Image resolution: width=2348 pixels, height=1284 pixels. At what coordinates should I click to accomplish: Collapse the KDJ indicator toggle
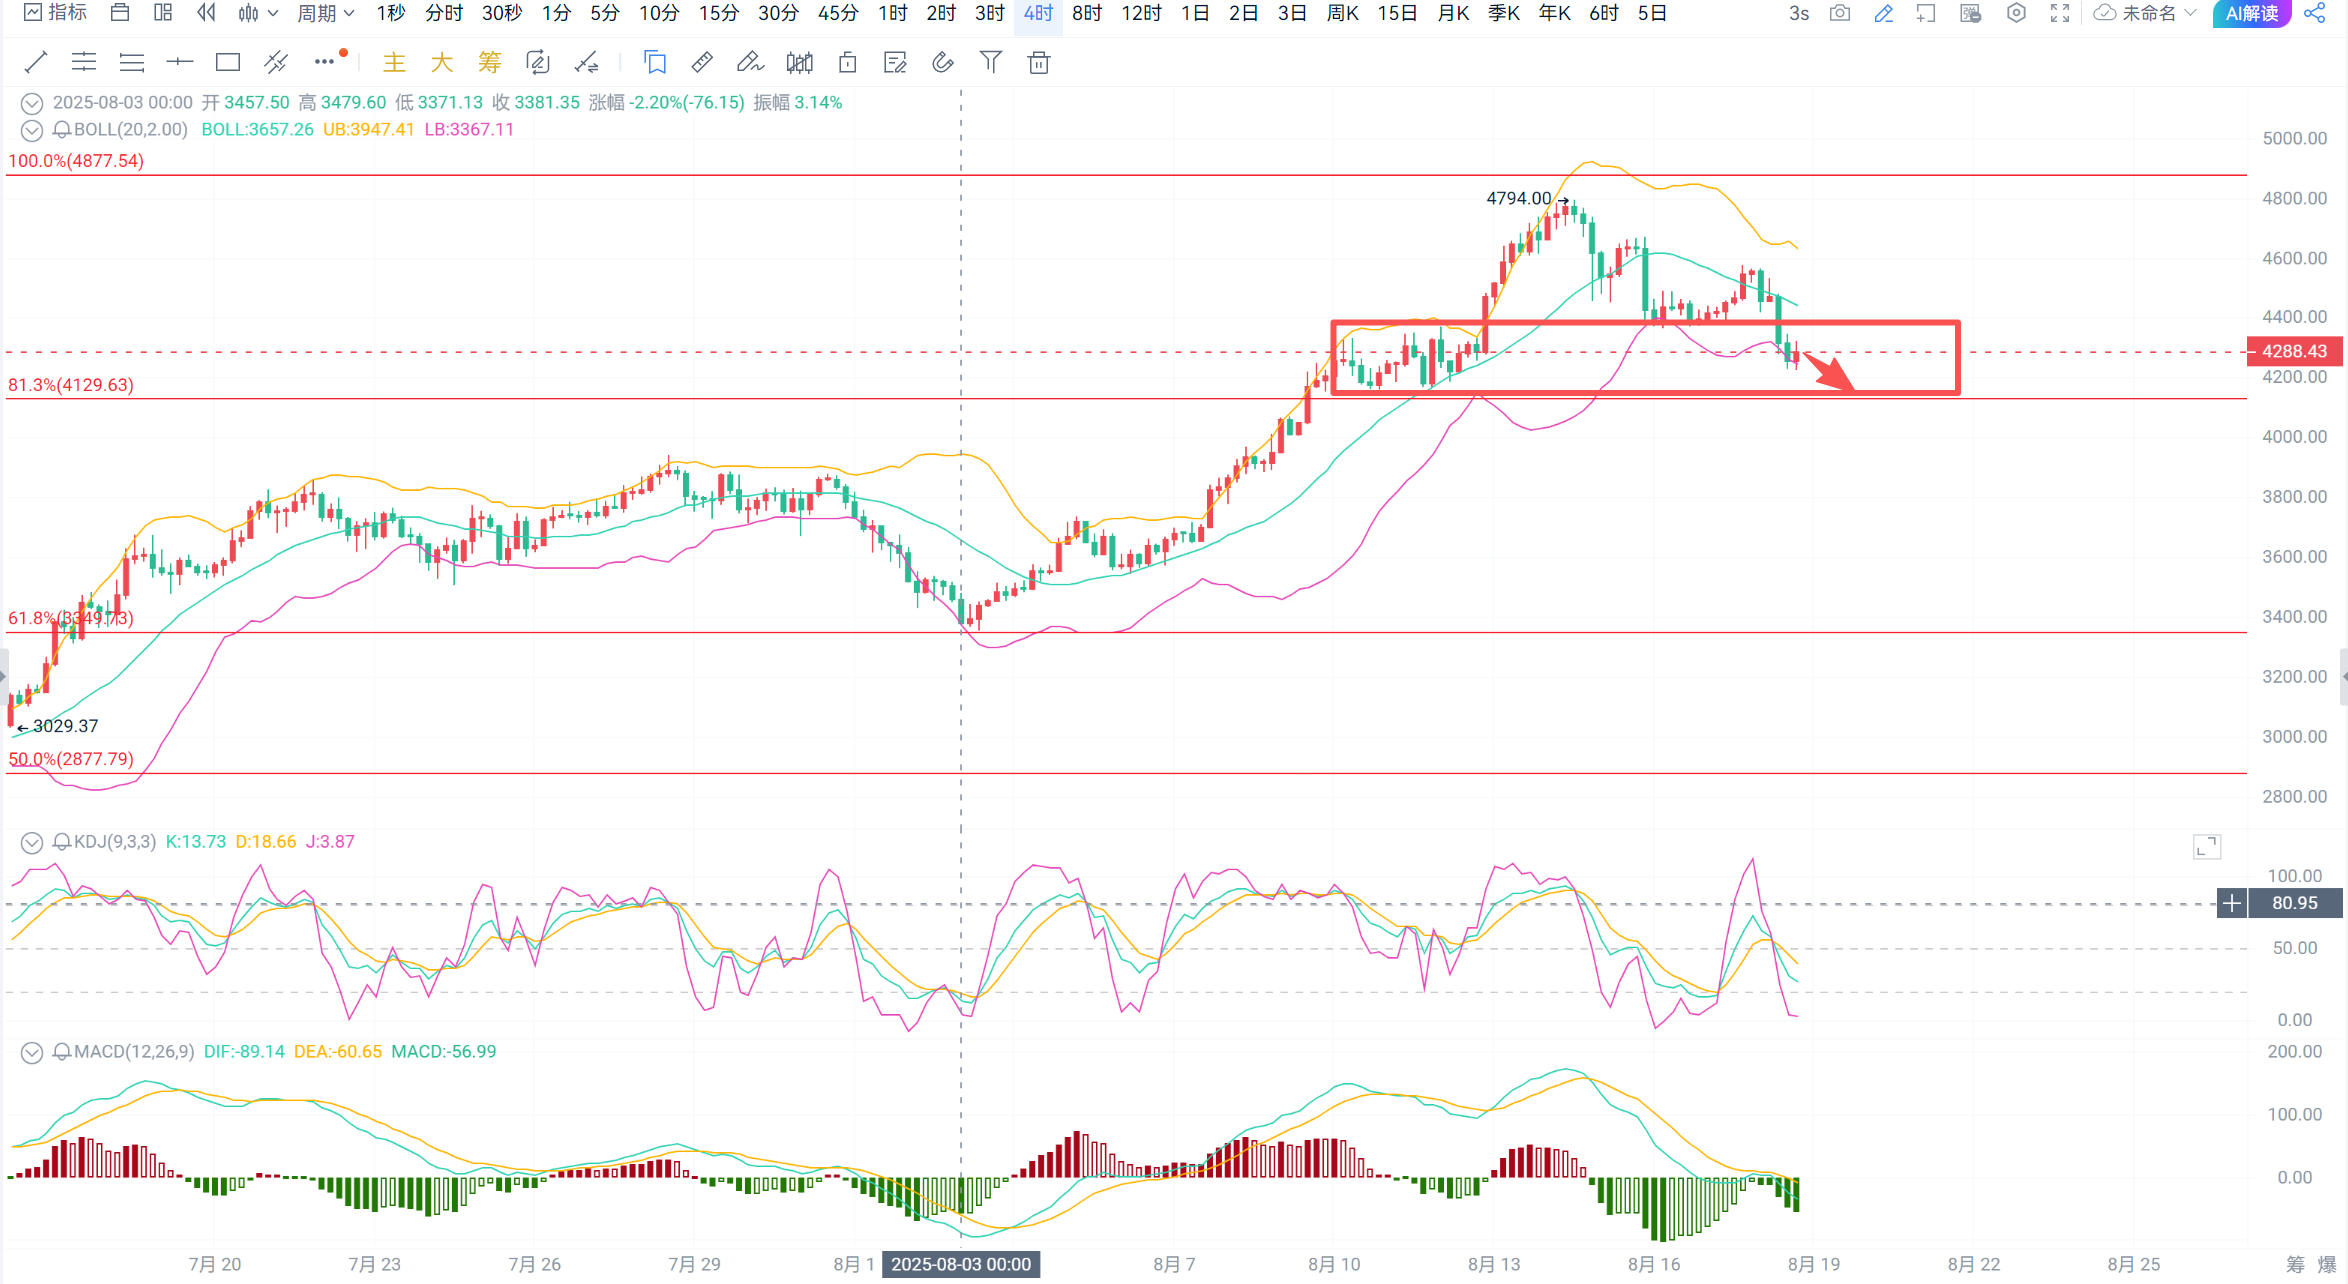tap(32, 842)
